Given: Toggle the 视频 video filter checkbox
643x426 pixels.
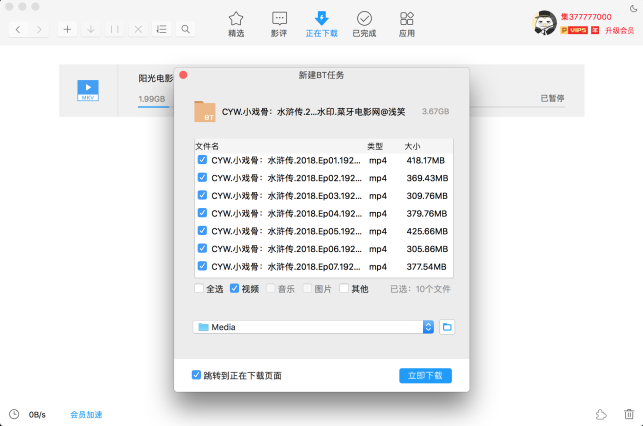Looking at the screenshot, I should (235, 289).
